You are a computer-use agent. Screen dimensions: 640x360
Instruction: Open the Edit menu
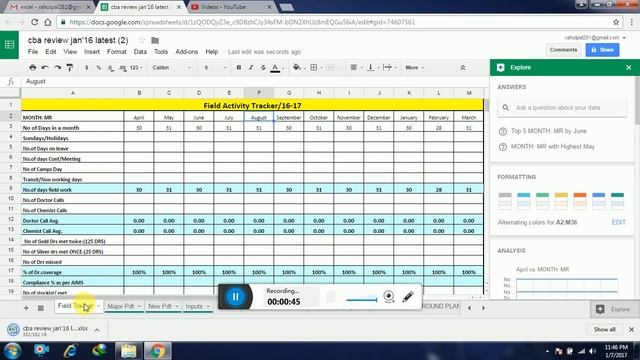coord(51,52)
